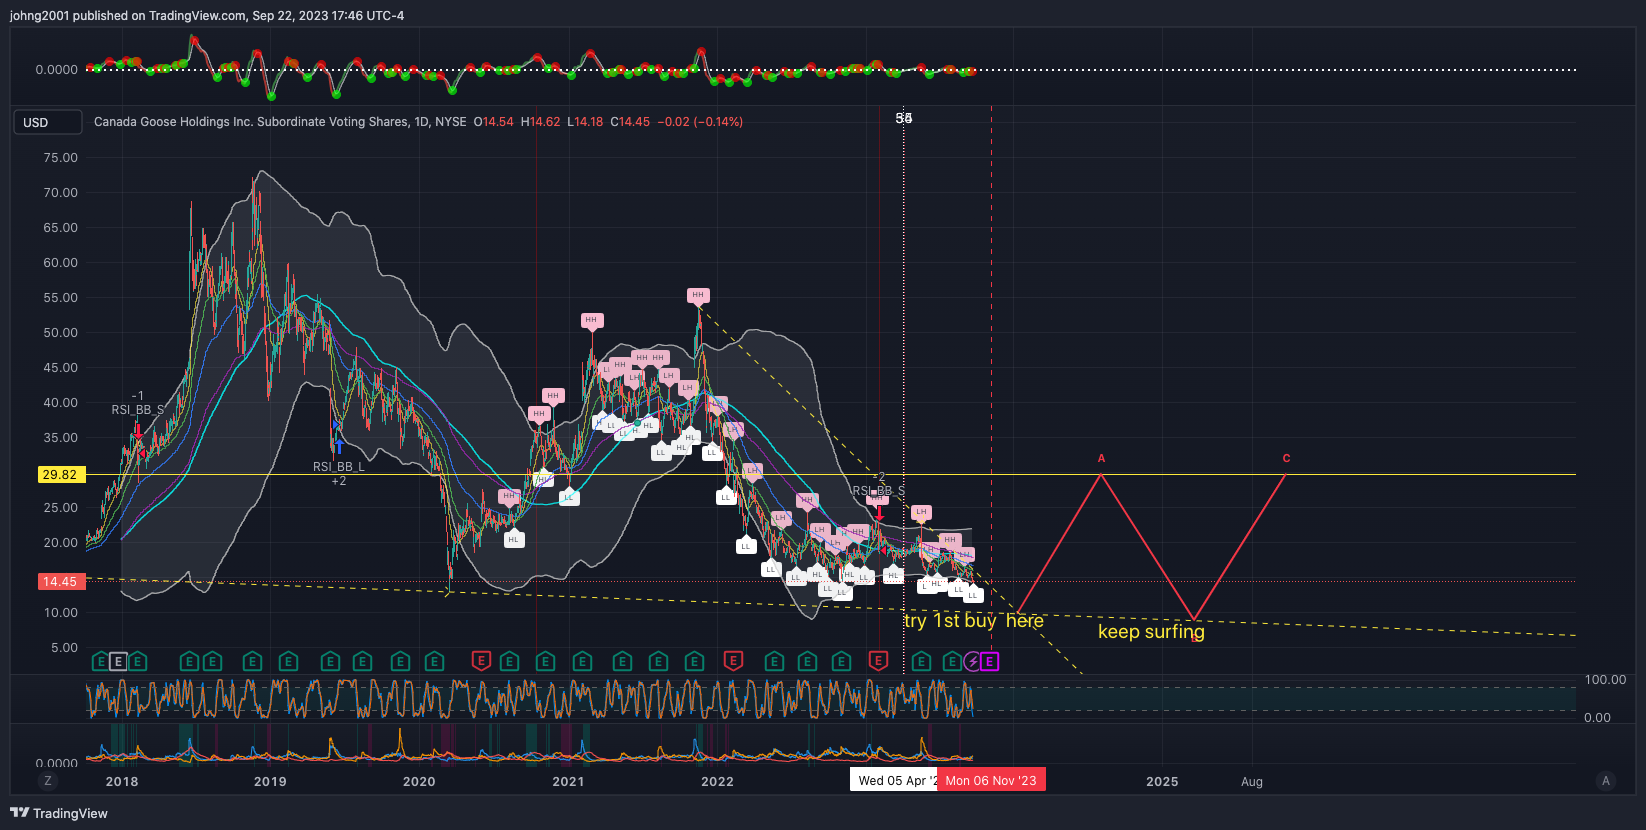The image size is (1646, 830).
Task: Click the 100.00 oscillator scale value
Action: pos(1605,680)
